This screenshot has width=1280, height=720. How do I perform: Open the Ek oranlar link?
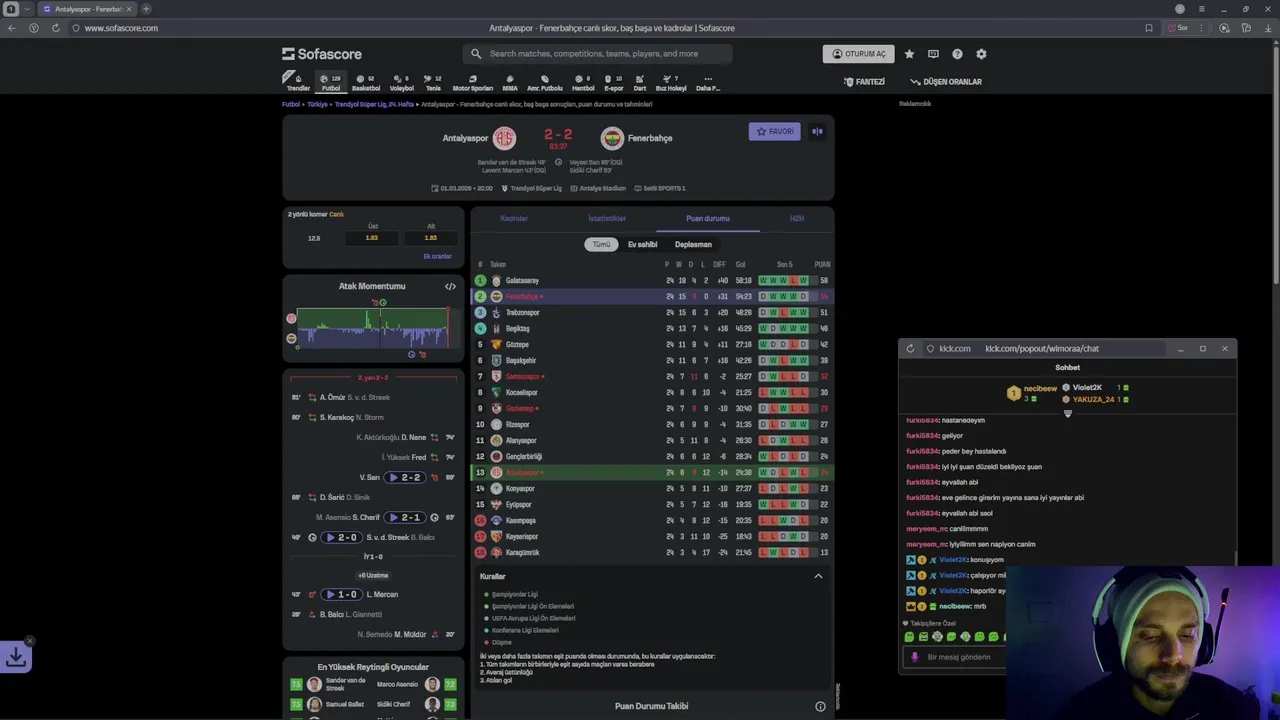point(437,256)
